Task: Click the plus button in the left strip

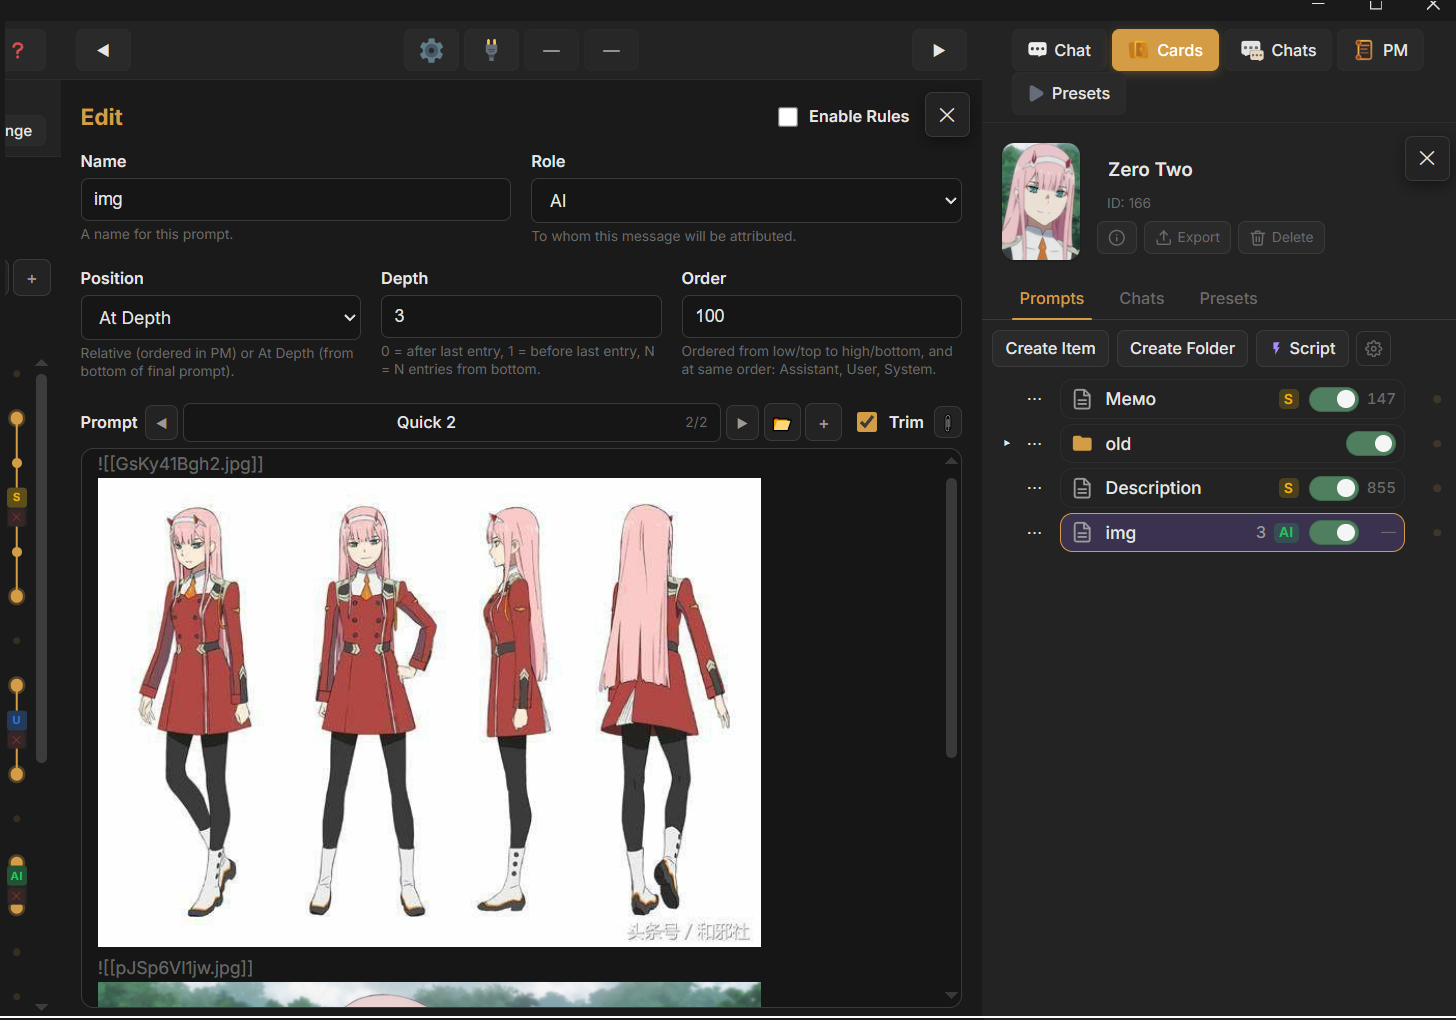Action: click(32, 279)
